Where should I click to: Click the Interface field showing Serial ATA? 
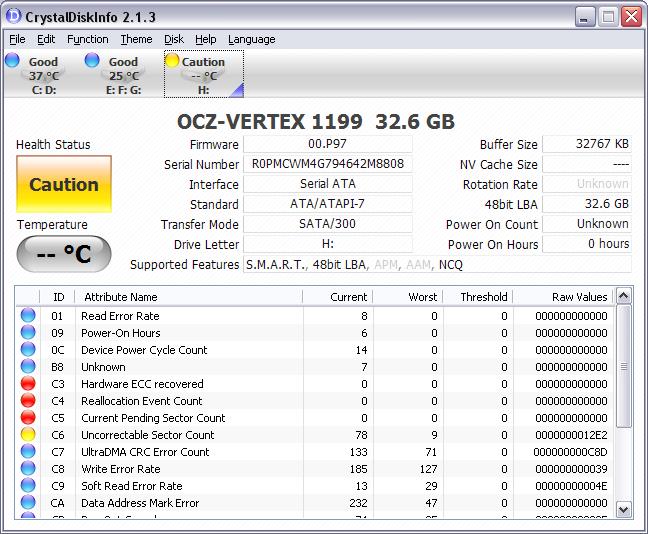point(328,184)
